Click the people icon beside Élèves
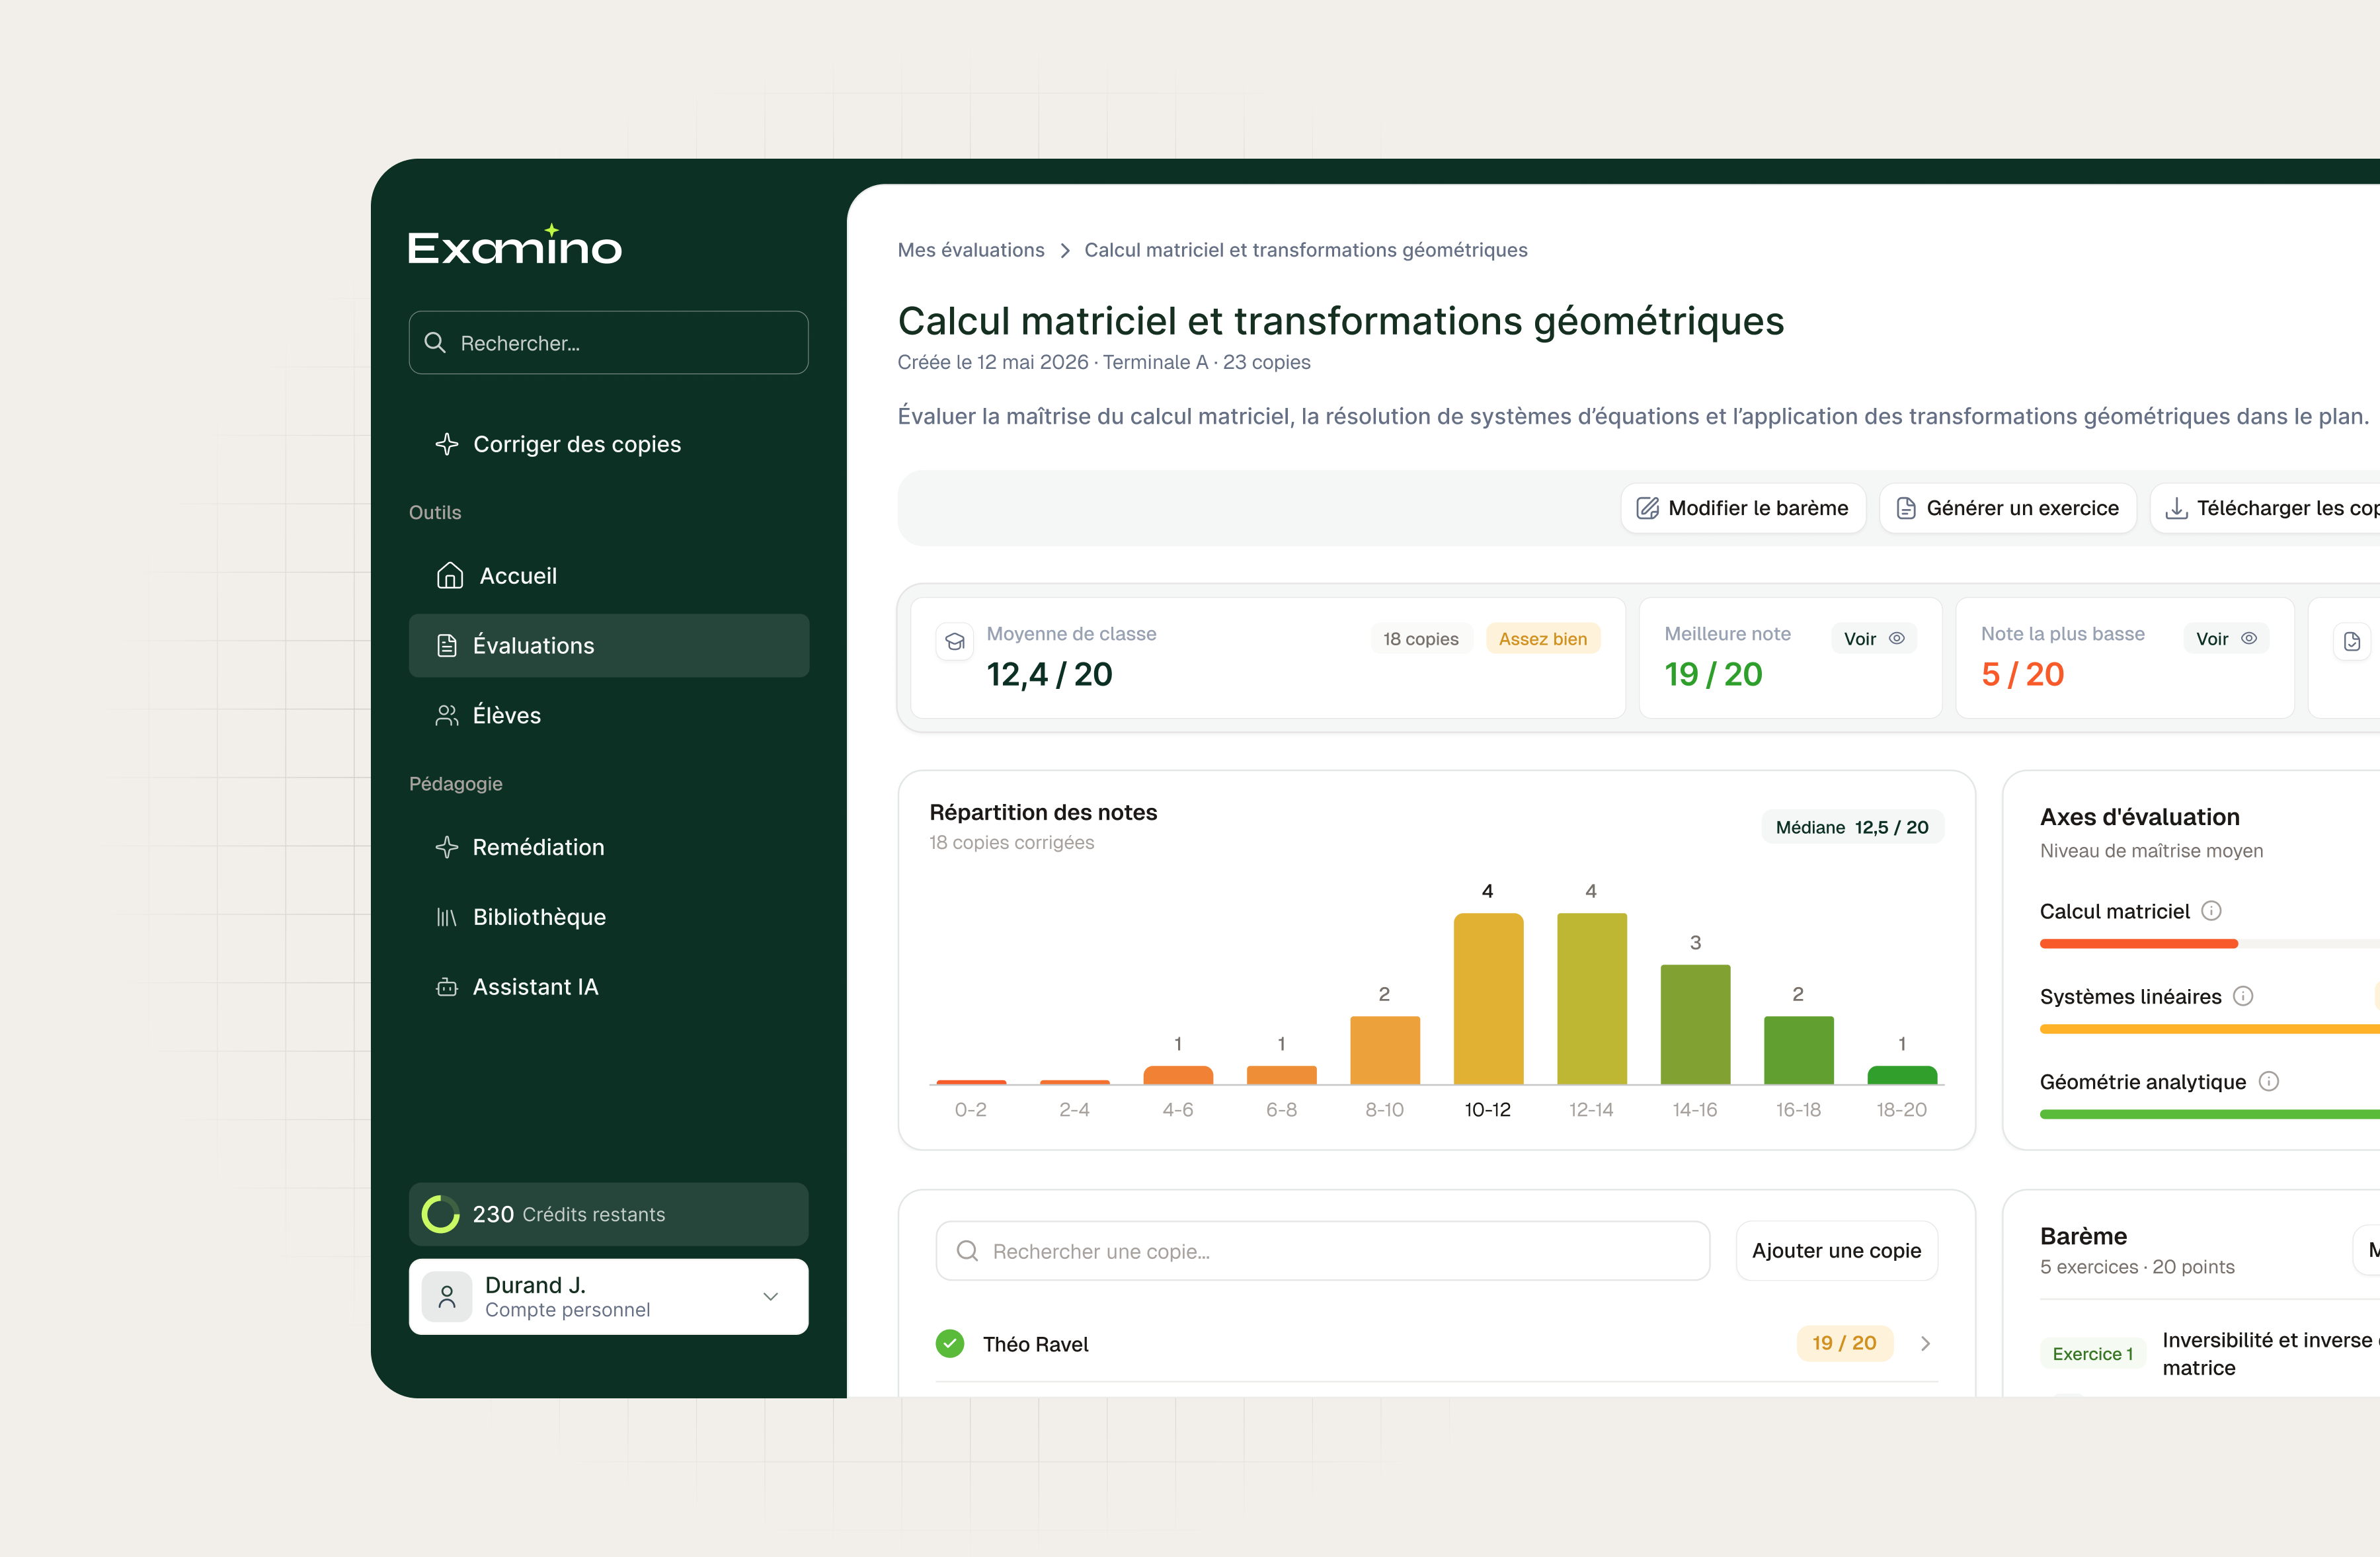The width and height of the screenshot is (2380, 1557). [x=447, y=715]
